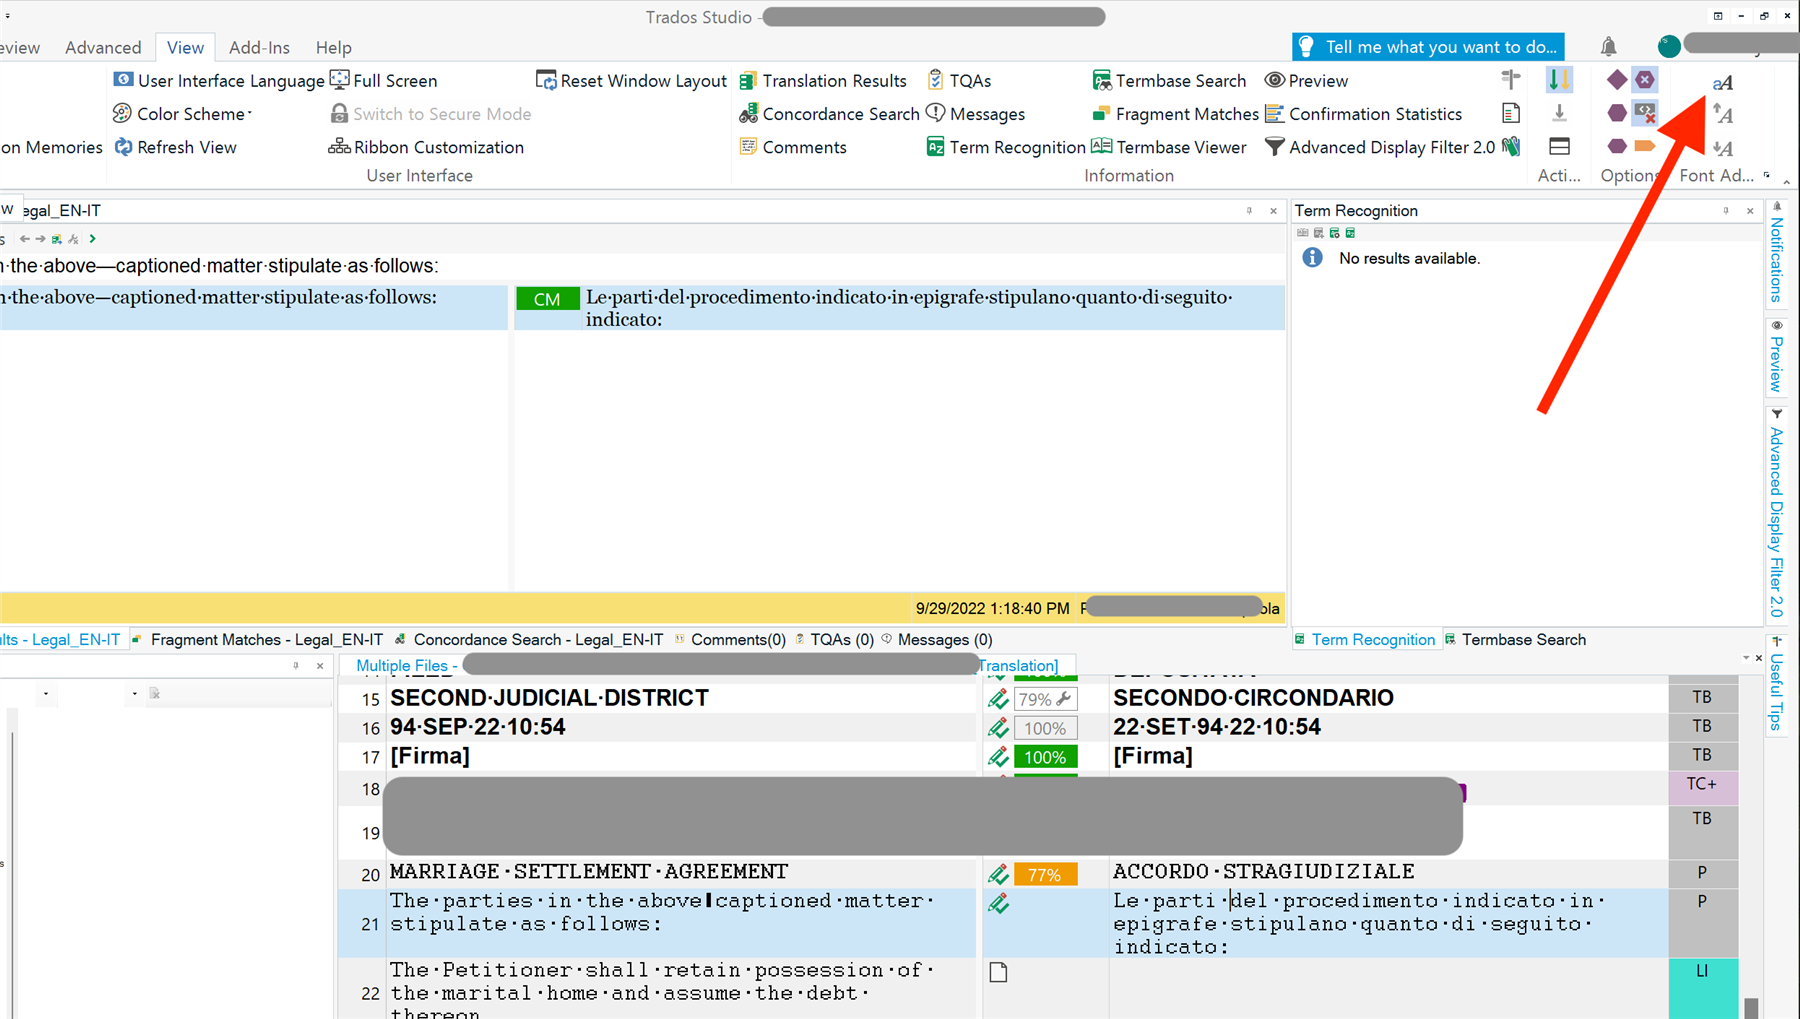This screenshot has width=1800, height=1019.
Task: Open Term Recognition from the ribbon
Action: tap(1006, 147)
